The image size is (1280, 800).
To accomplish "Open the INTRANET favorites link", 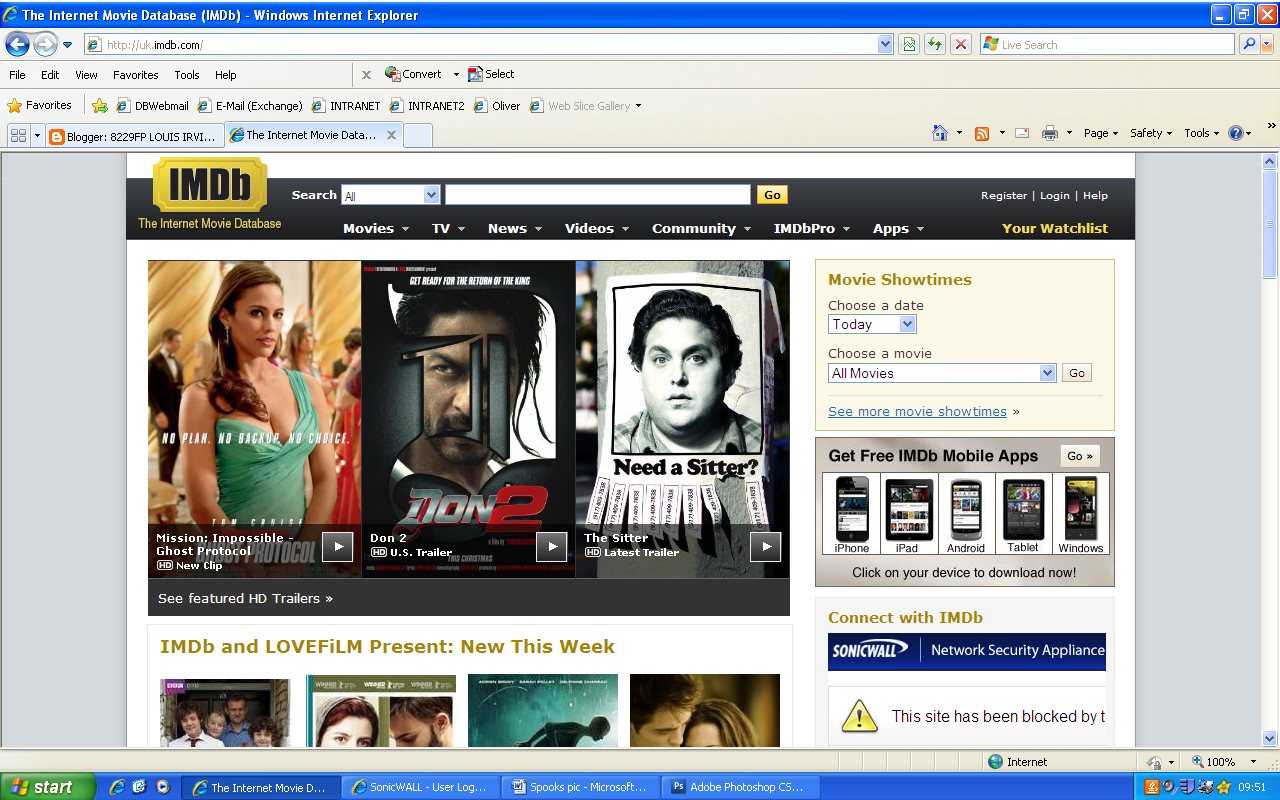I will [x=346, y=106].
